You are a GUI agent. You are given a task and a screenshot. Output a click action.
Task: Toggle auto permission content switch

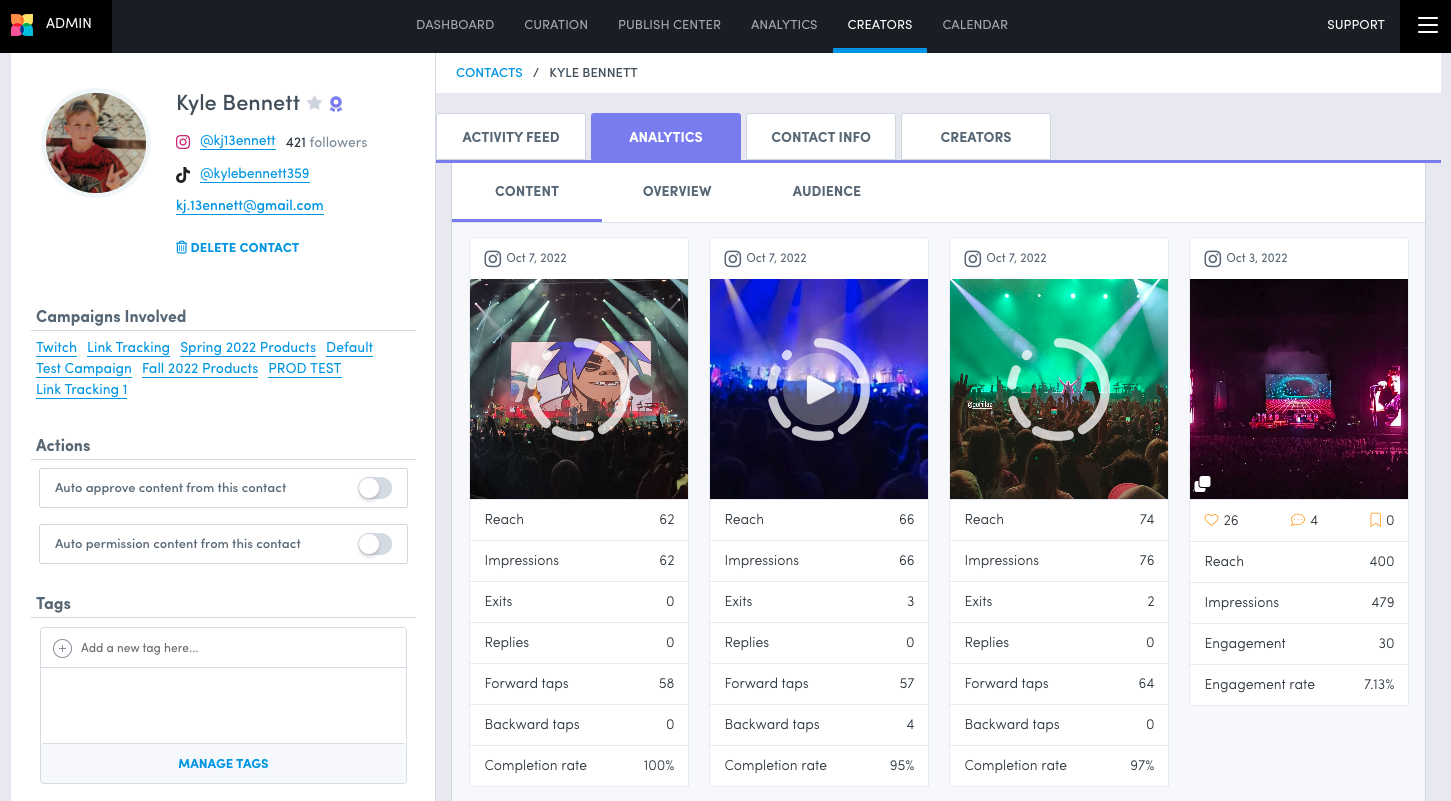(x=375, y=544)
